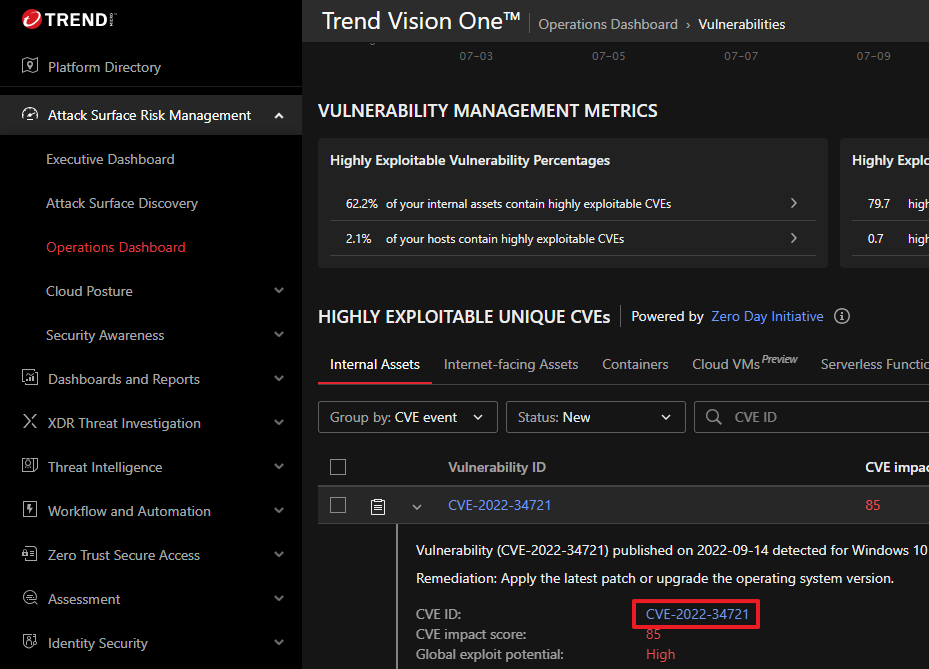Click the Threat Intelligence sidebar icon
This screenshot has width=929, height=669.
[30, 467]
